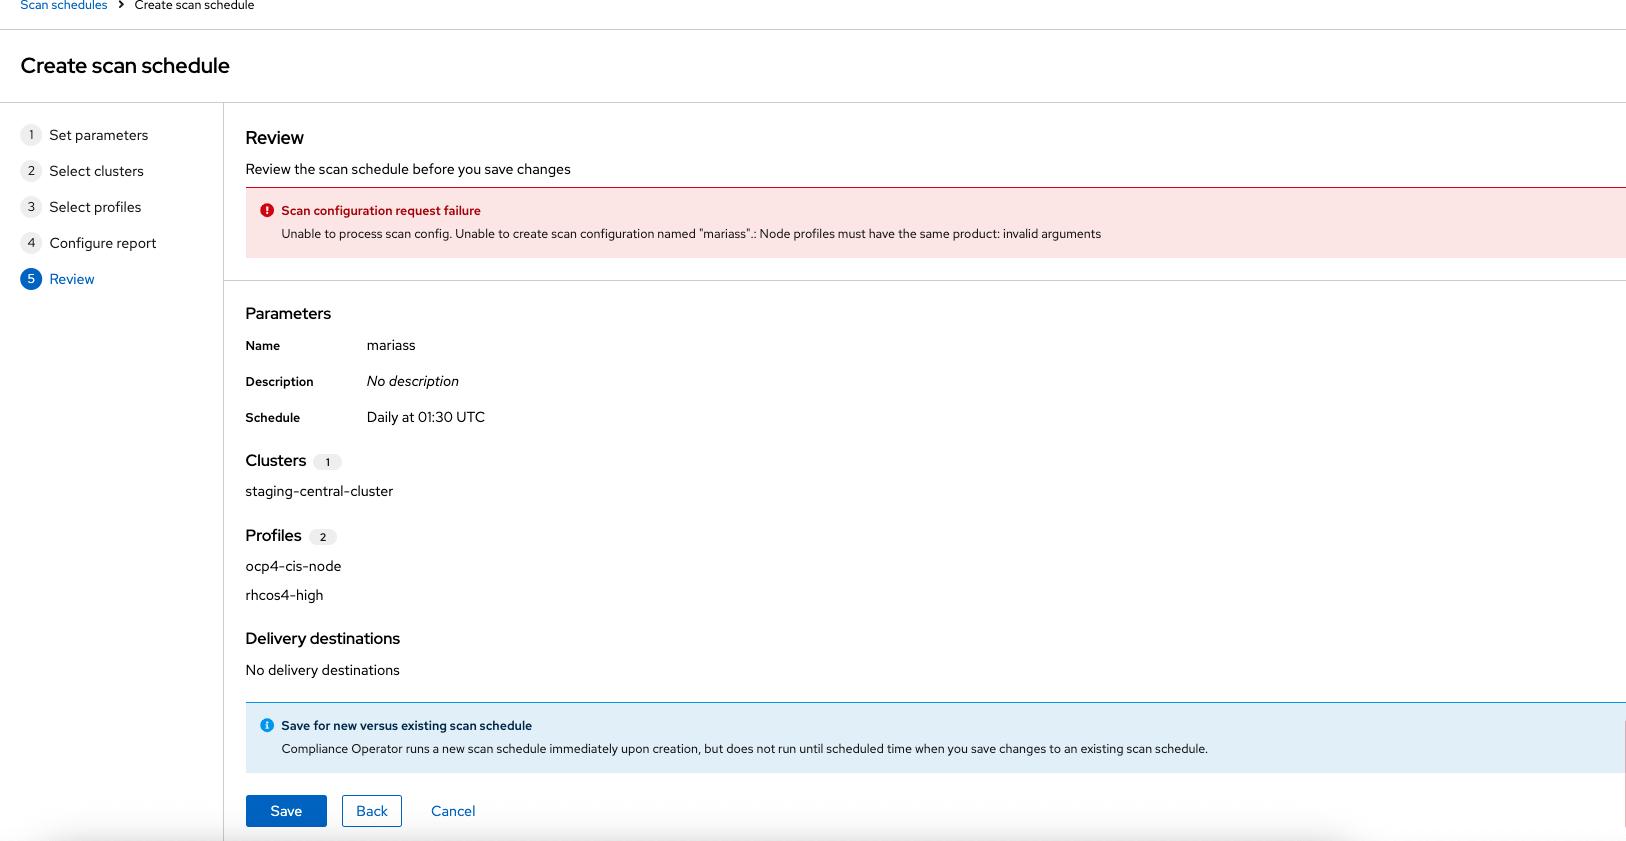Click the breadcrumb chevron separator

pos(121,5)
